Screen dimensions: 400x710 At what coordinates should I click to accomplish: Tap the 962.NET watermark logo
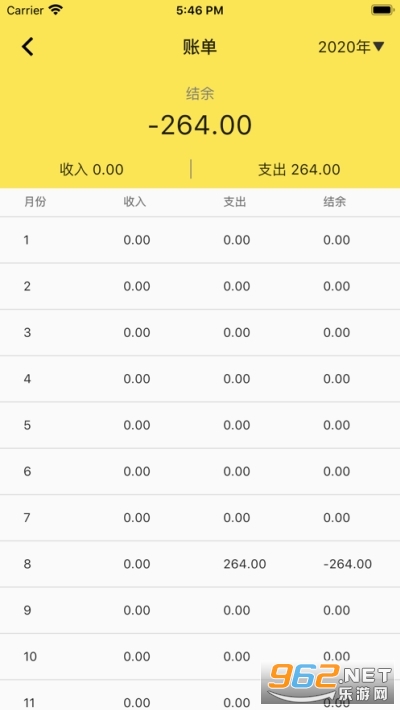328,683
